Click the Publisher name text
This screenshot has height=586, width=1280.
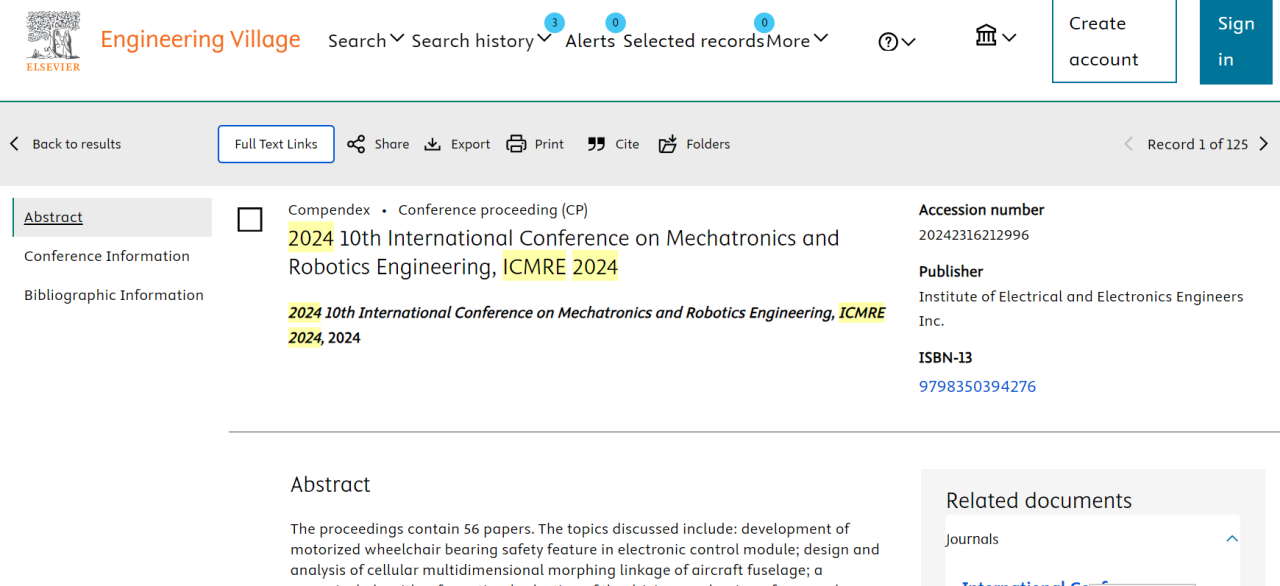coord(1081,309)
